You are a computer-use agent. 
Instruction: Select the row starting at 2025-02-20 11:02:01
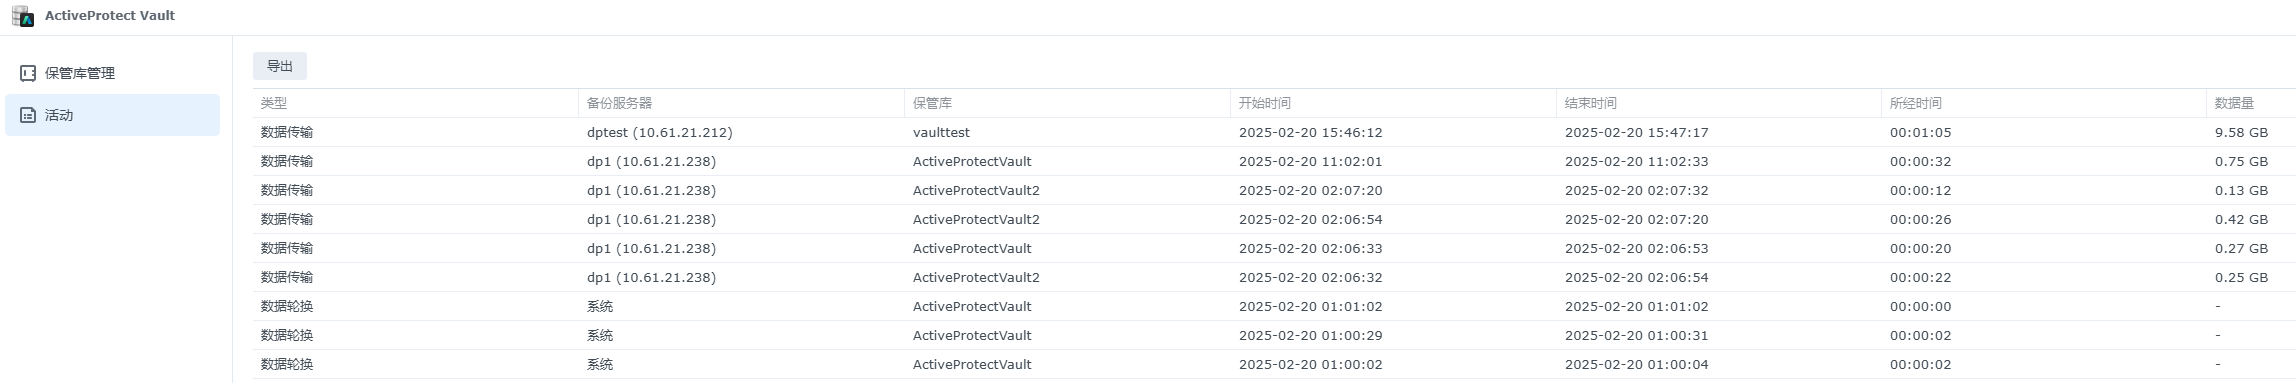point(1274,161)
